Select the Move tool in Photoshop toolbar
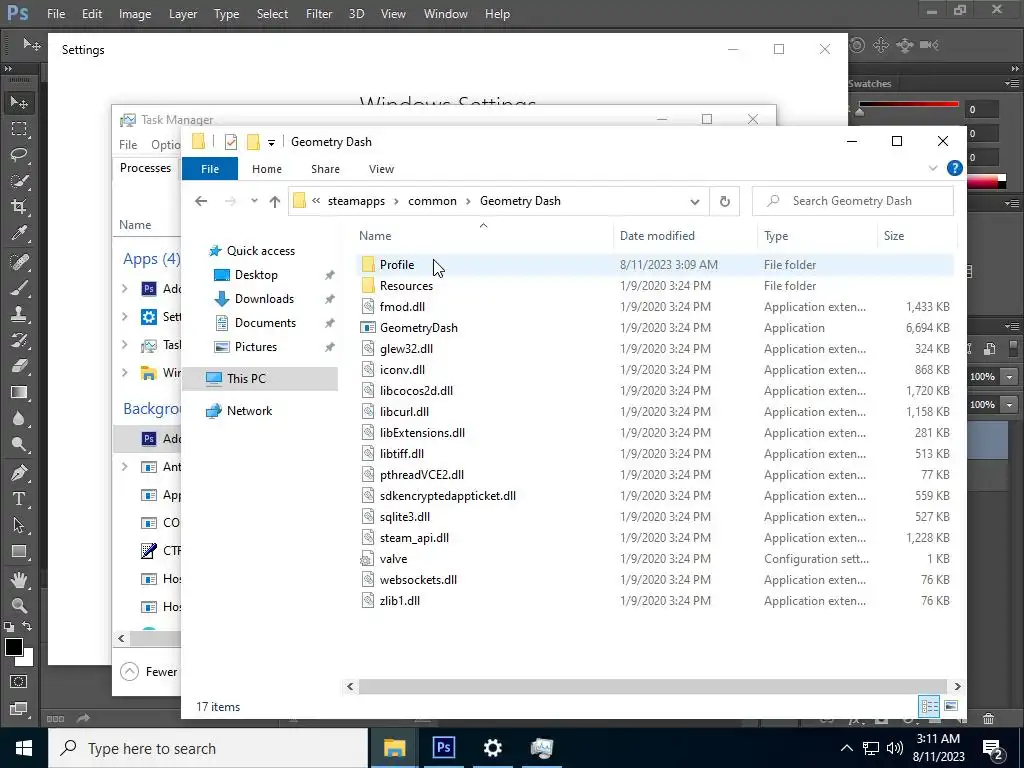This screenshot has width=1024, height=768. [x=19, y=103]
